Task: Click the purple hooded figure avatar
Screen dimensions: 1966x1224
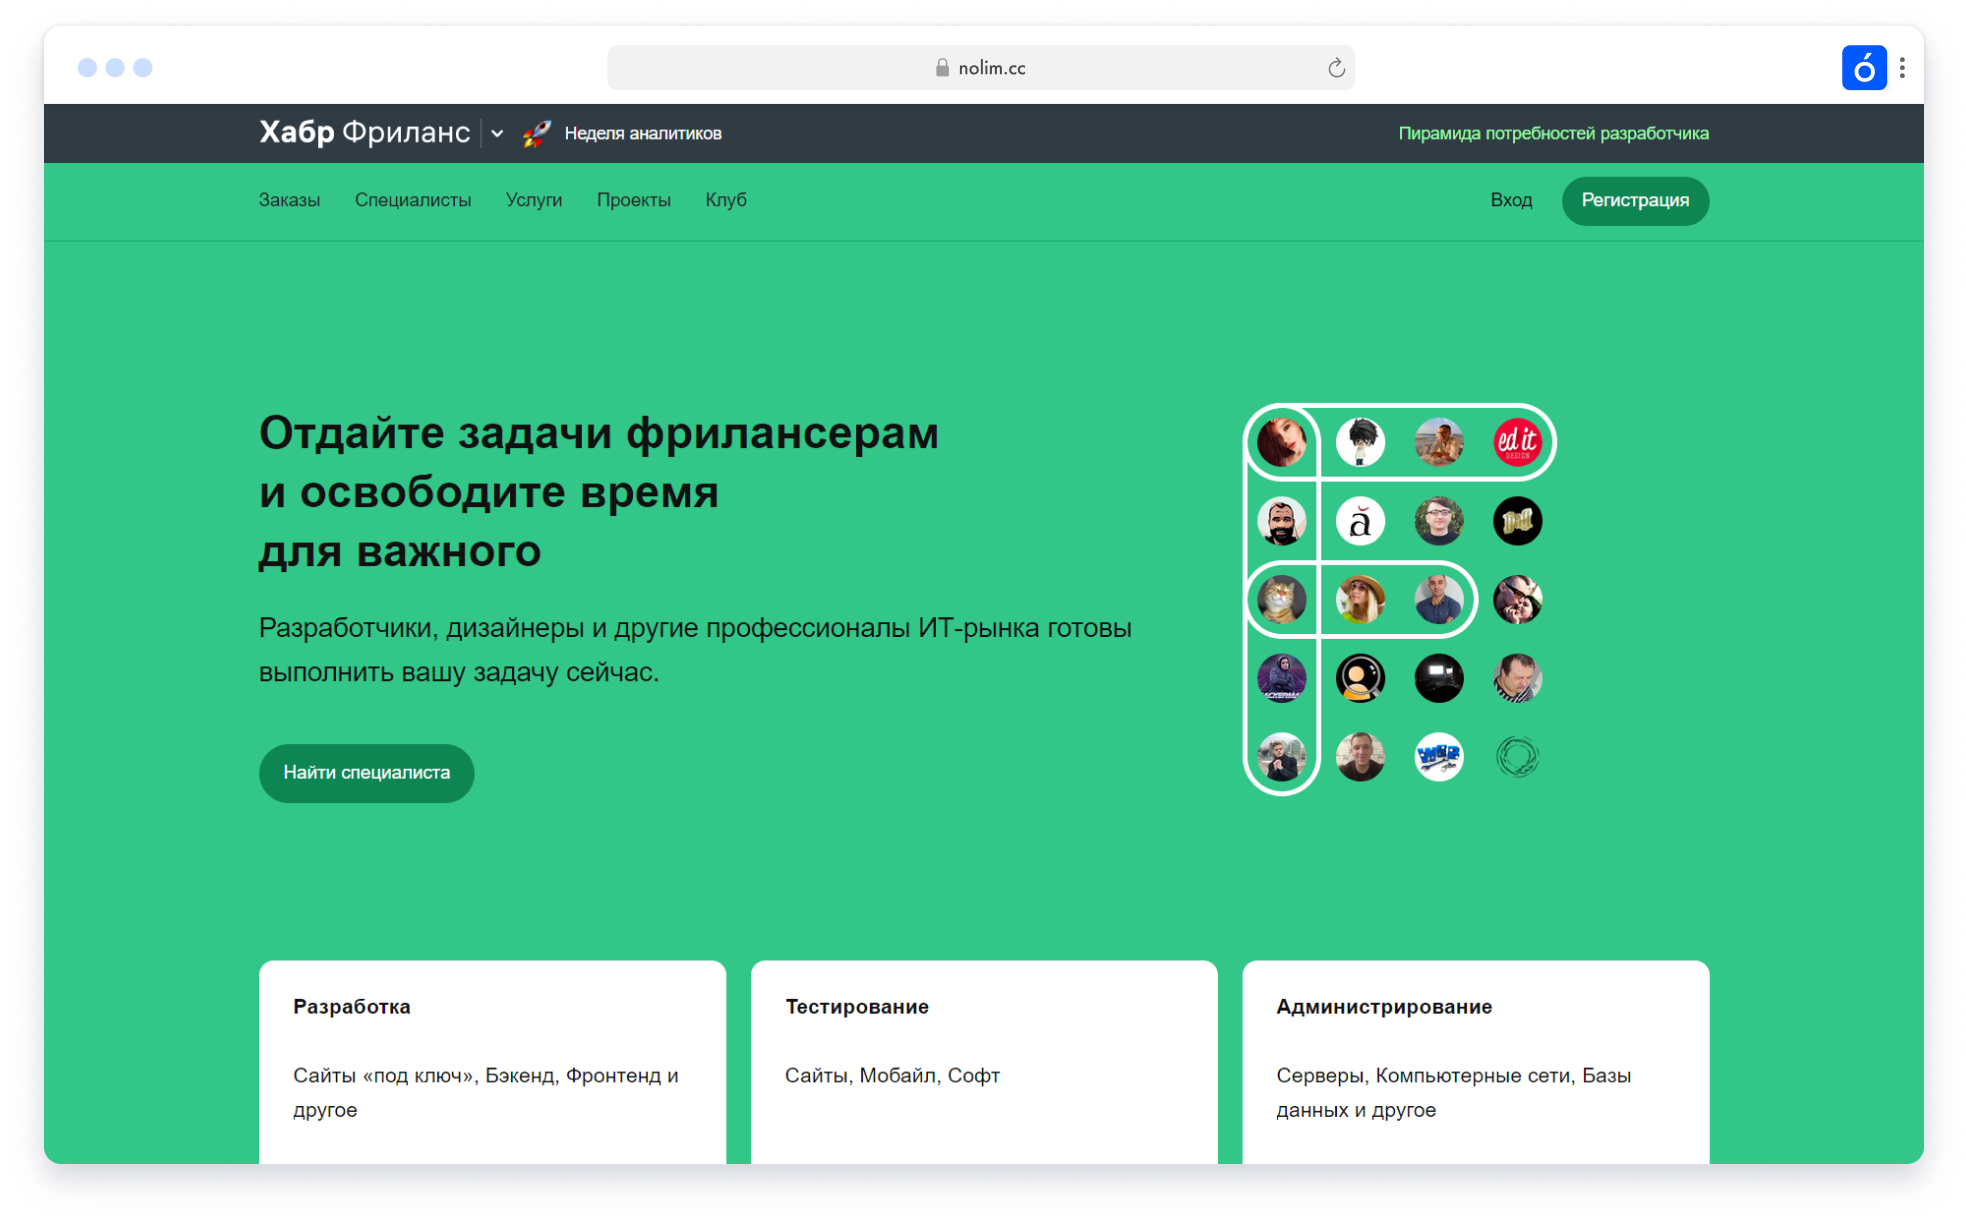Action: point(1281,678)
